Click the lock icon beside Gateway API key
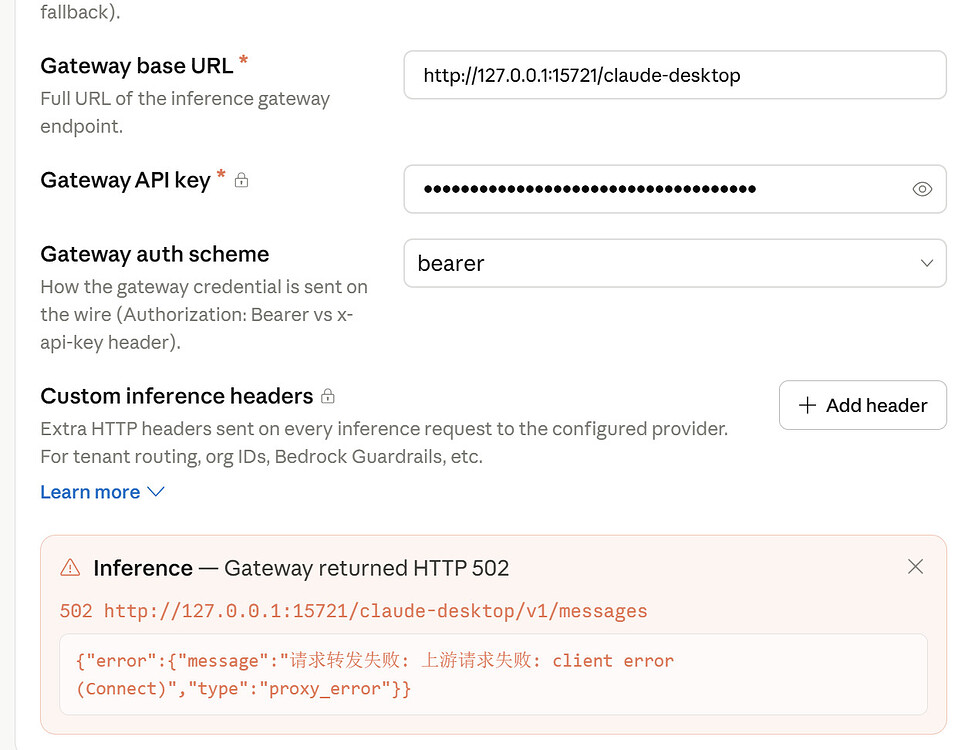This screenshot has height=750, width=957. tap(241, 180)
